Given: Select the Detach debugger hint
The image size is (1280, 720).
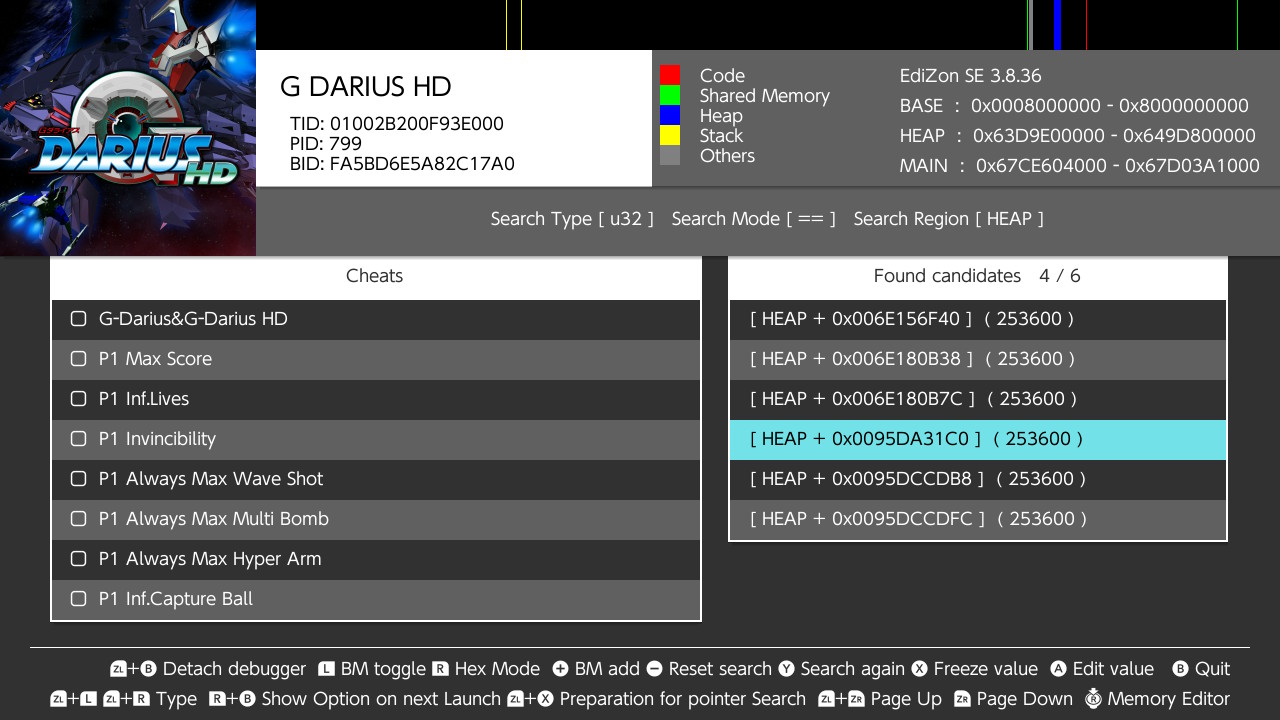Looking at the screenshot, I should [x=208, y=669].
